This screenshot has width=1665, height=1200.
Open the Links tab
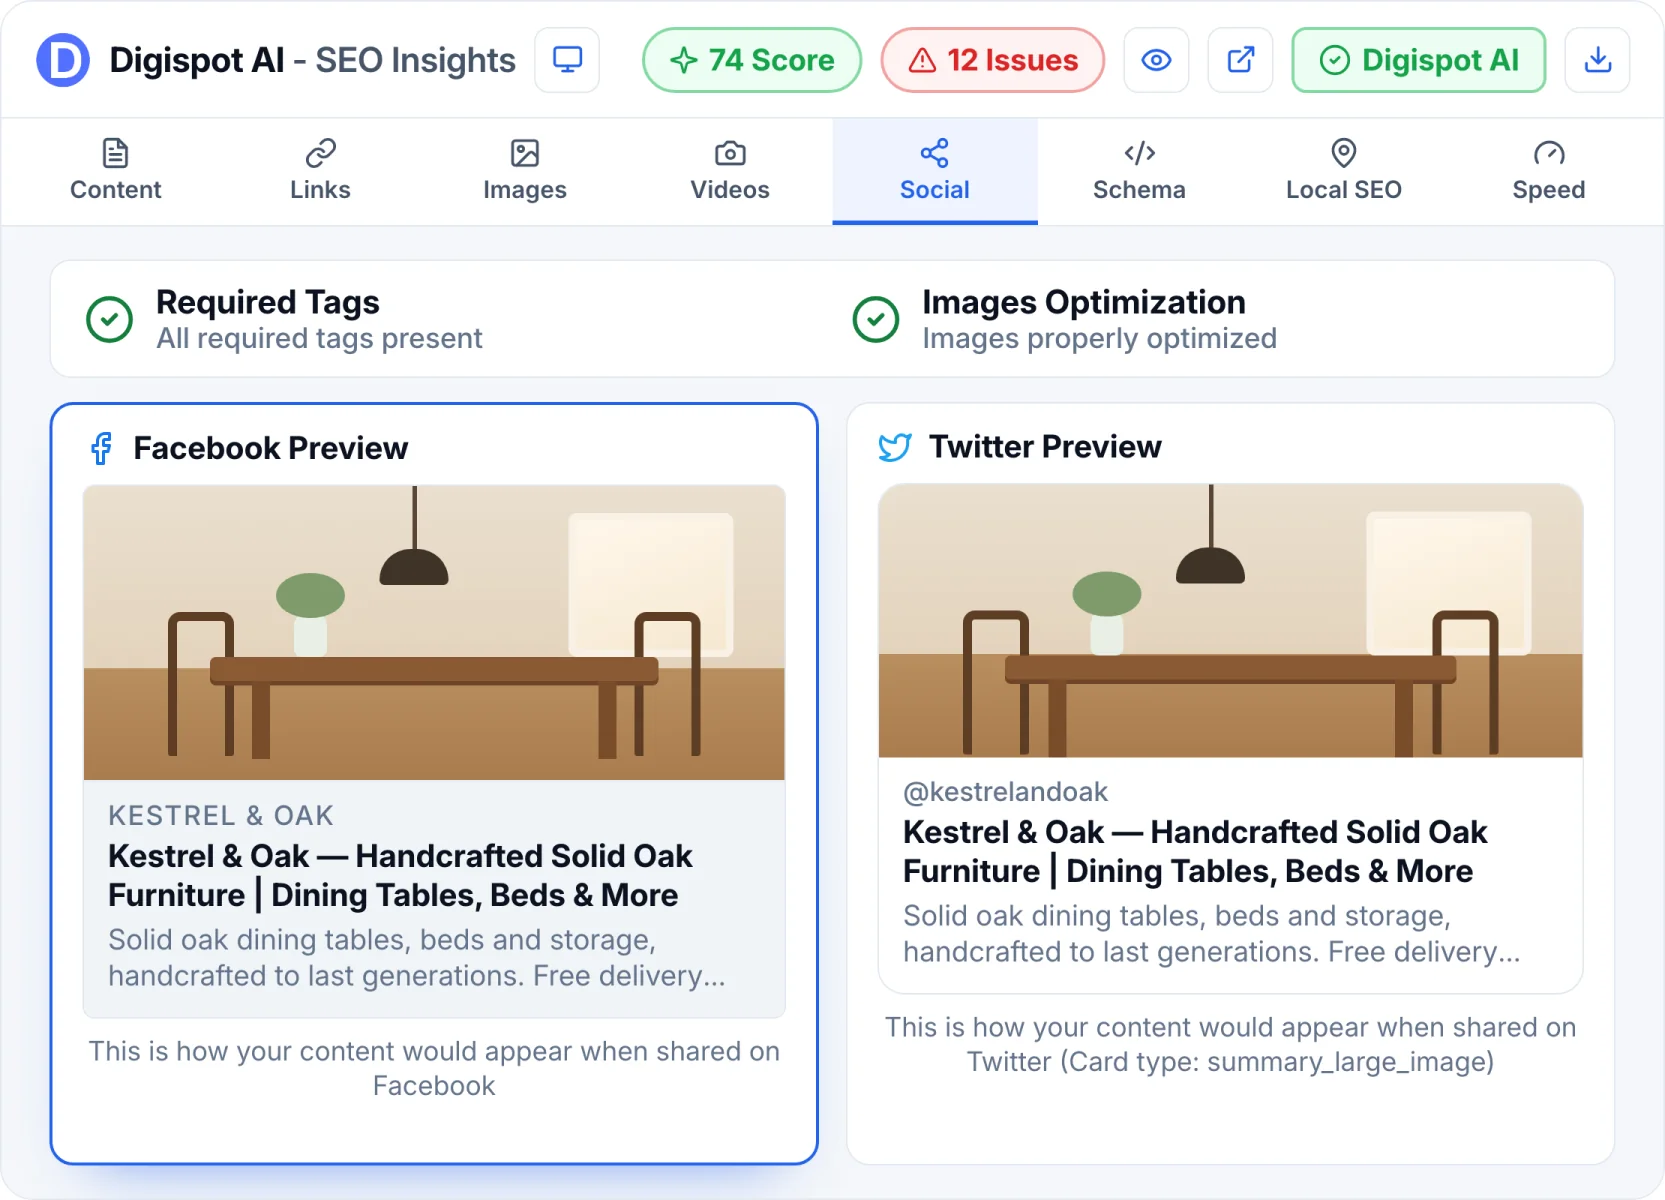click(320, 171)
